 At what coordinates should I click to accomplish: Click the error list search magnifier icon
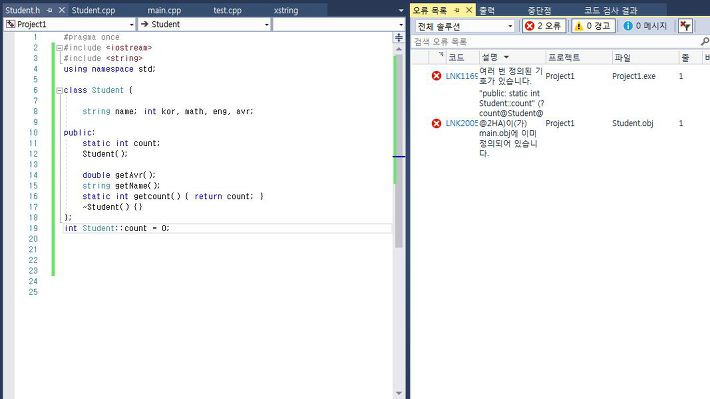click(705, 42)
